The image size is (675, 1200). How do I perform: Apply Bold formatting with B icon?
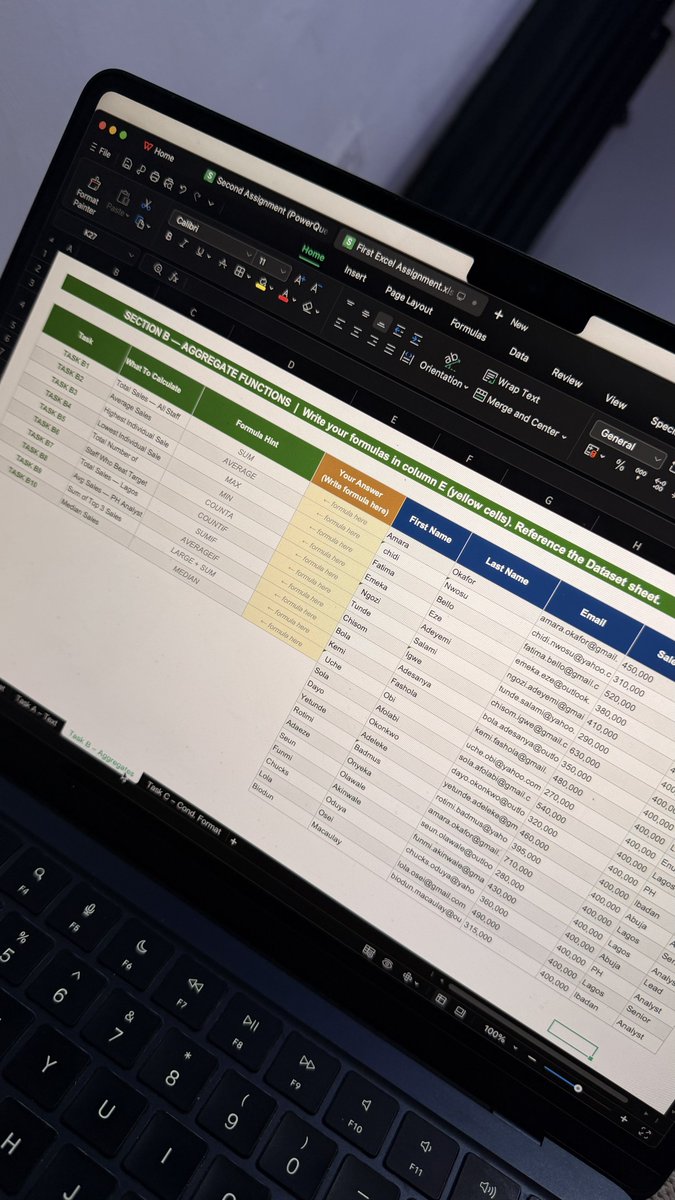pyautogui.click(x=169, y=236)
